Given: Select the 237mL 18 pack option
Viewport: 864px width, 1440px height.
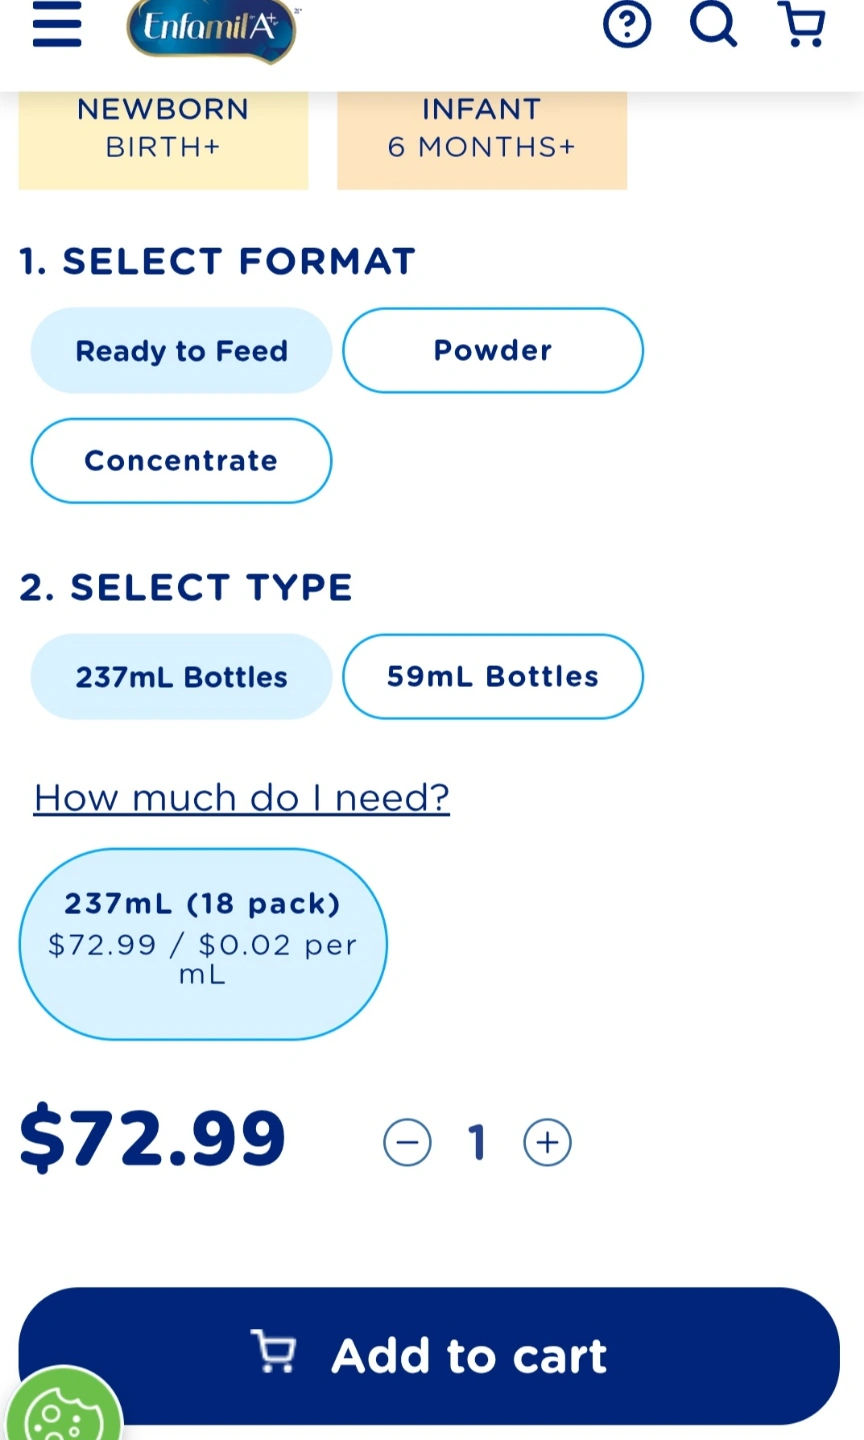Looking at the screenshot, I should pyautogui.click(x=203, y=944).
